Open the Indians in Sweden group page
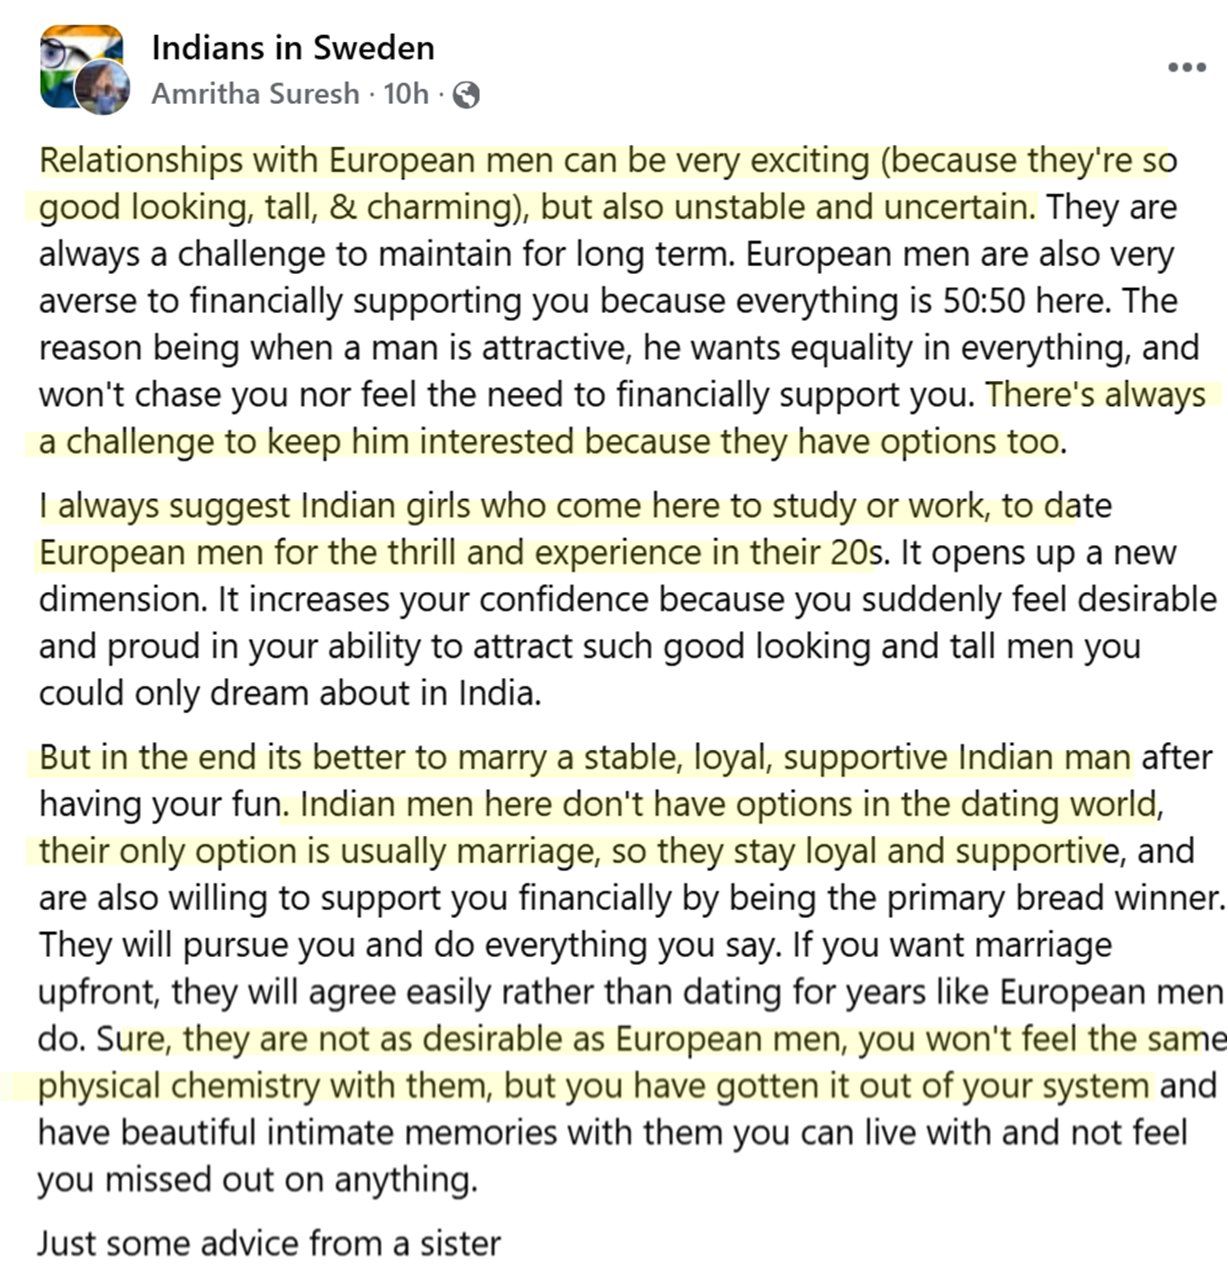The height and width of the screenshot is (1275, 1228). pyautogui.click(x=293, y=48)
